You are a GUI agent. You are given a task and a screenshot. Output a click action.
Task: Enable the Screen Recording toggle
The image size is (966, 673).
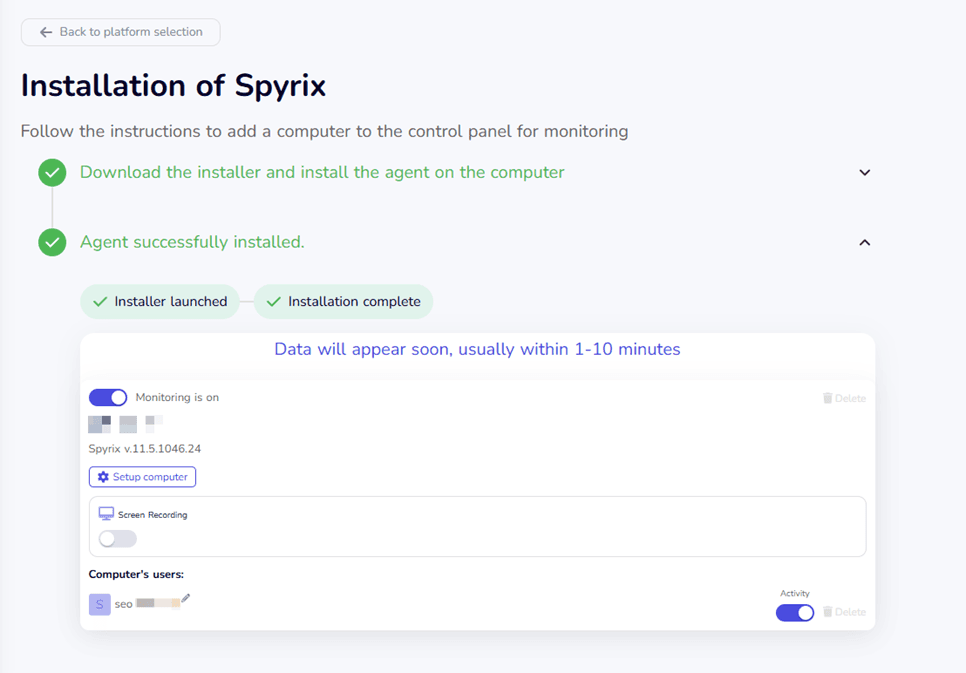[x=118, y=539]
